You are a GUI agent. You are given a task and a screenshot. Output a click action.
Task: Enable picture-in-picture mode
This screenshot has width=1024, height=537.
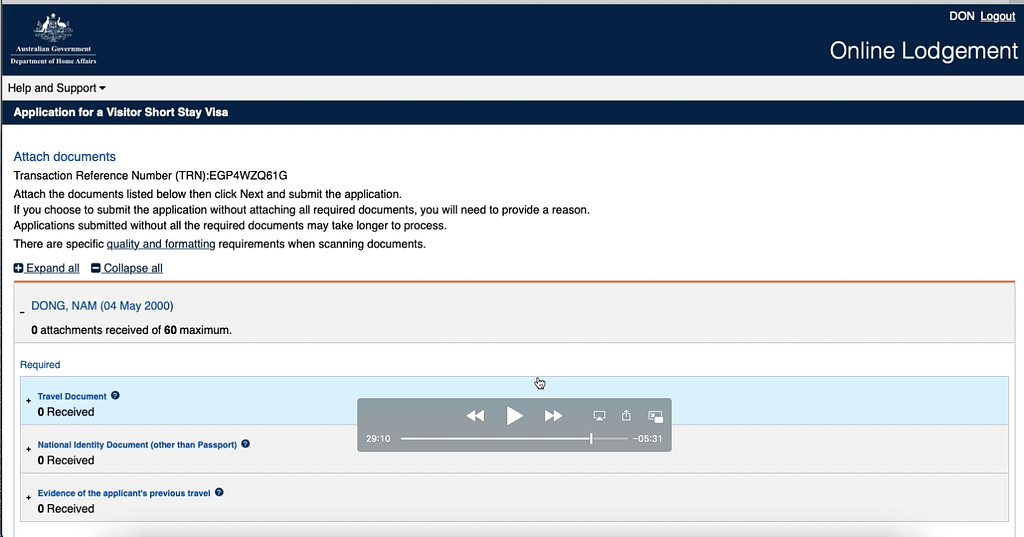656,415
